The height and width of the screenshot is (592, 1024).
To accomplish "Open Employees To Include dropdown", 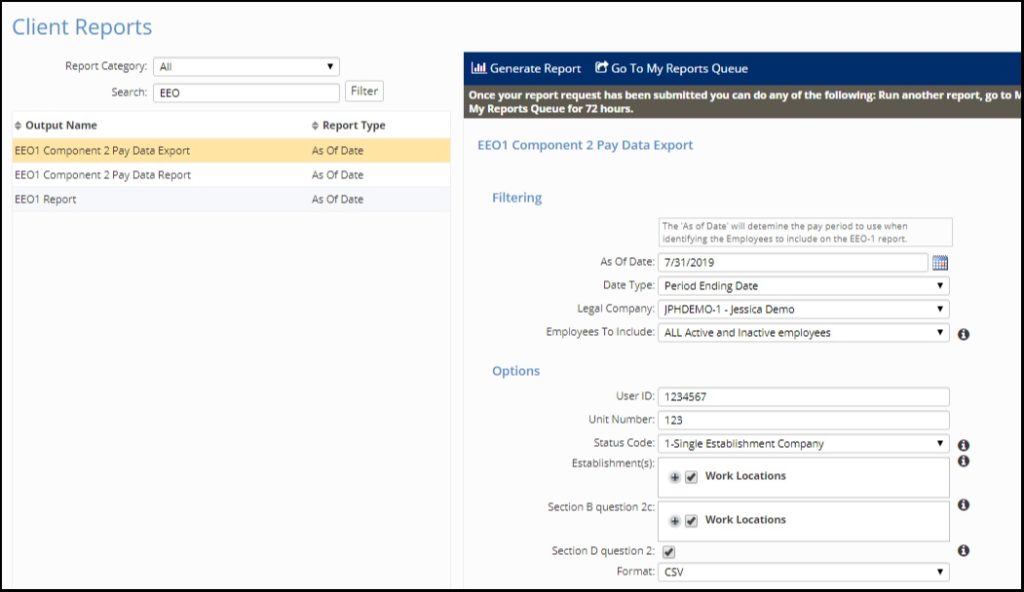I will pyautogui.click(x=803, y=333).
